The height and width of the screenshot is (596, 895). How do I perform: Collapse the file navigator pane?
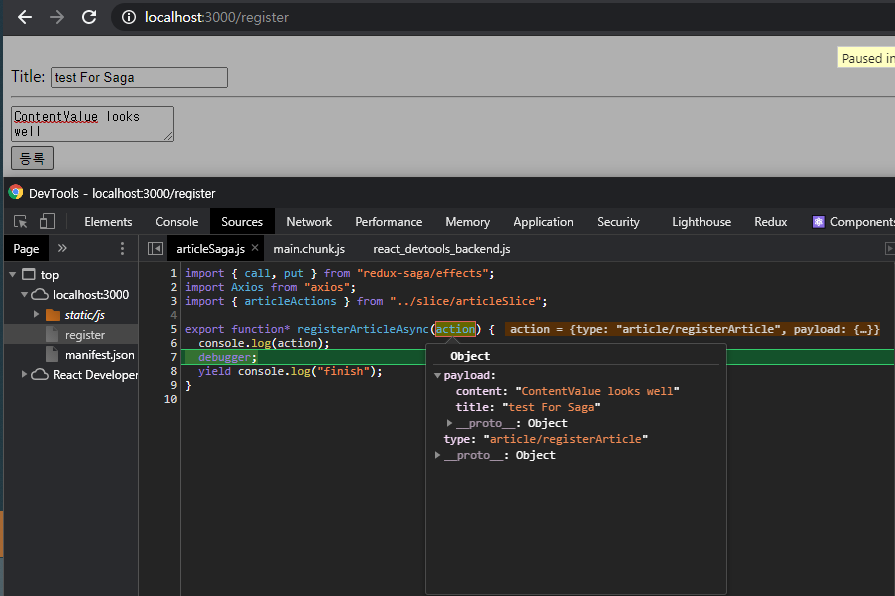(x=154, y=248)
